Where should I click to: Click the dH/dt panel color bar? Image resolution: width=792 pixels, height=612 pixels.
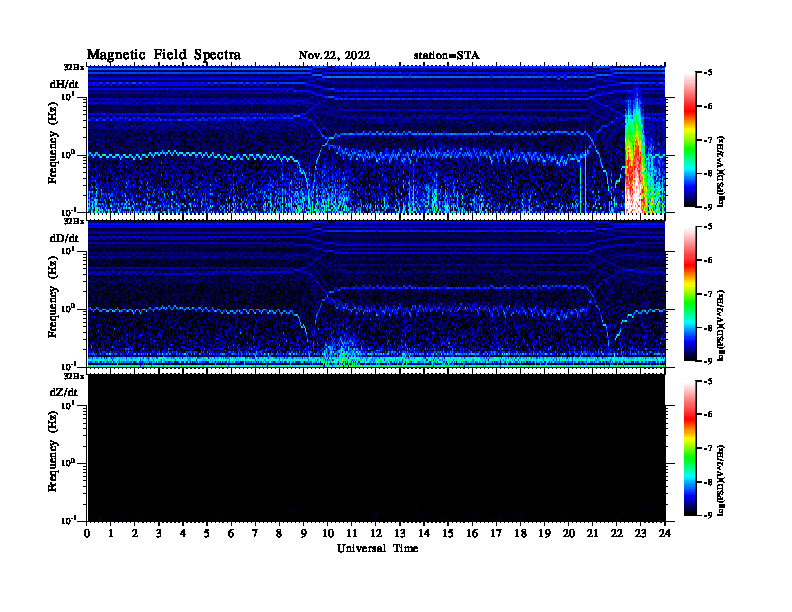coord(690,140)
